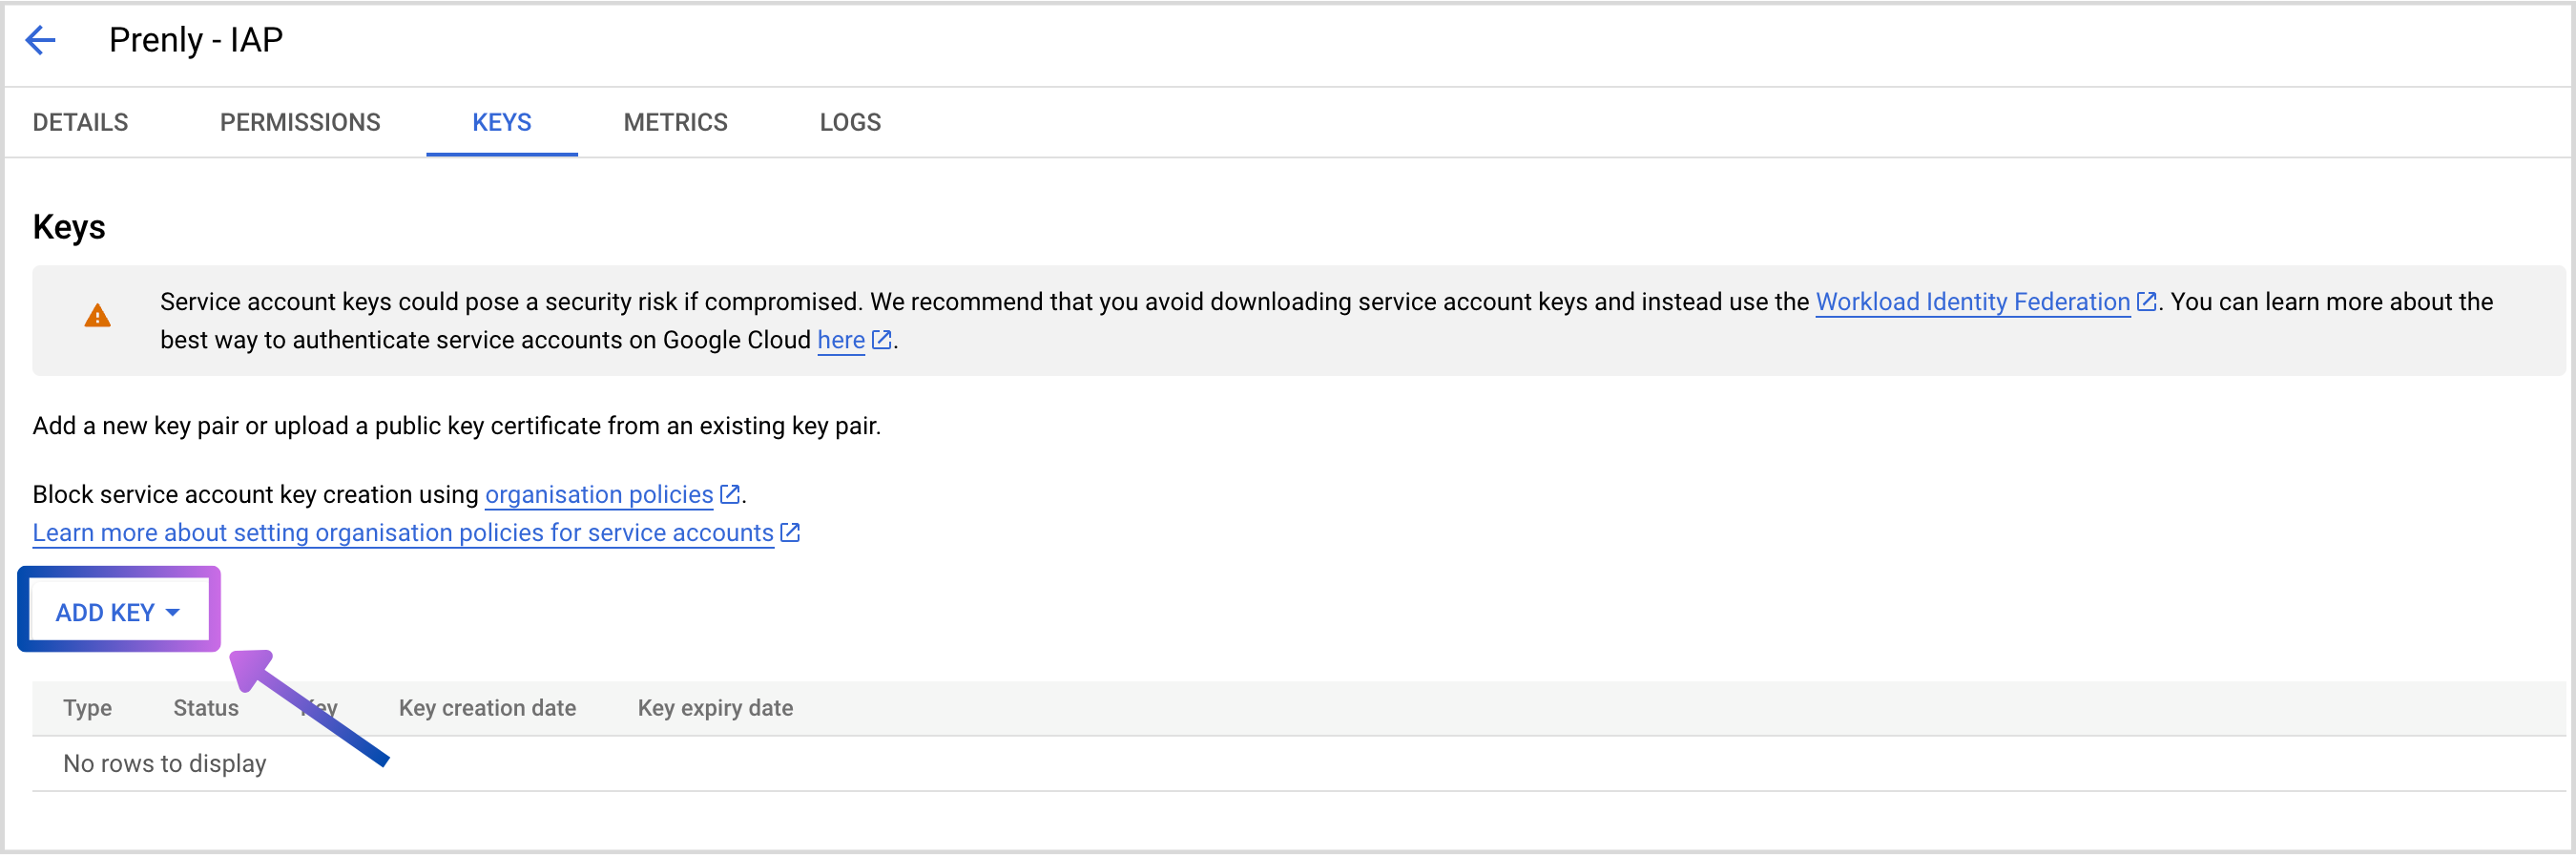Follow the 'here' authentication link
The width and height of the screenshot is (2576, 855).
pos(840,340)
